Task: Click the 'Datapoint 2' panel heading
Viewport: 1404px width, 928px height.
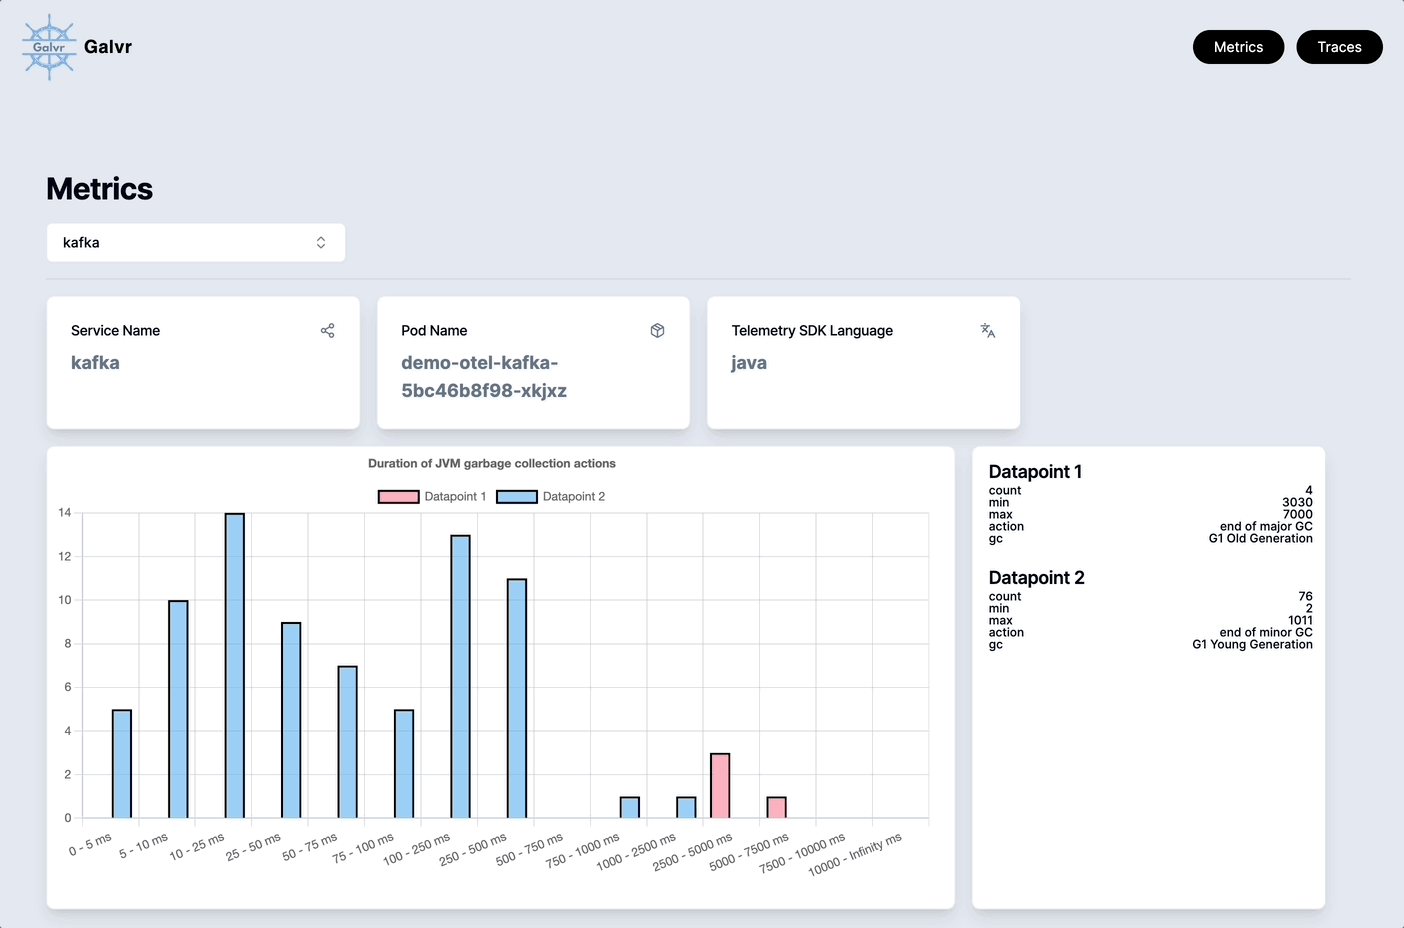Action: (x=1036, y=578)
